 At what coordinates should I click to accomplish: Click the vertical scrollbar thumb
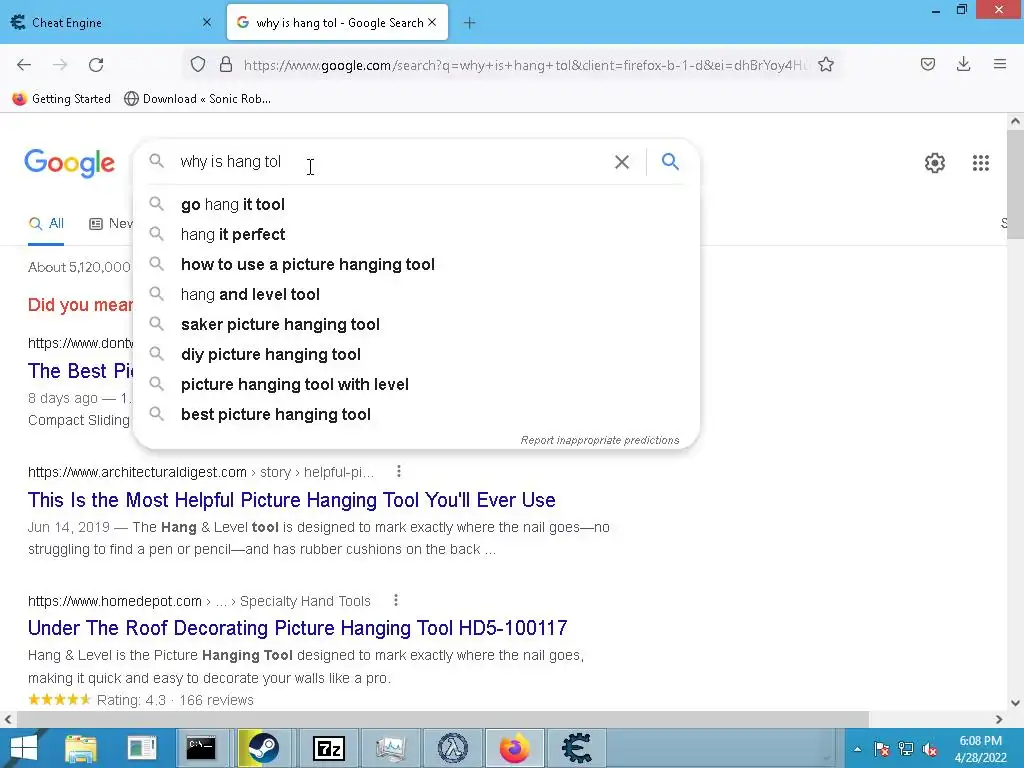tap(1015, 184)
